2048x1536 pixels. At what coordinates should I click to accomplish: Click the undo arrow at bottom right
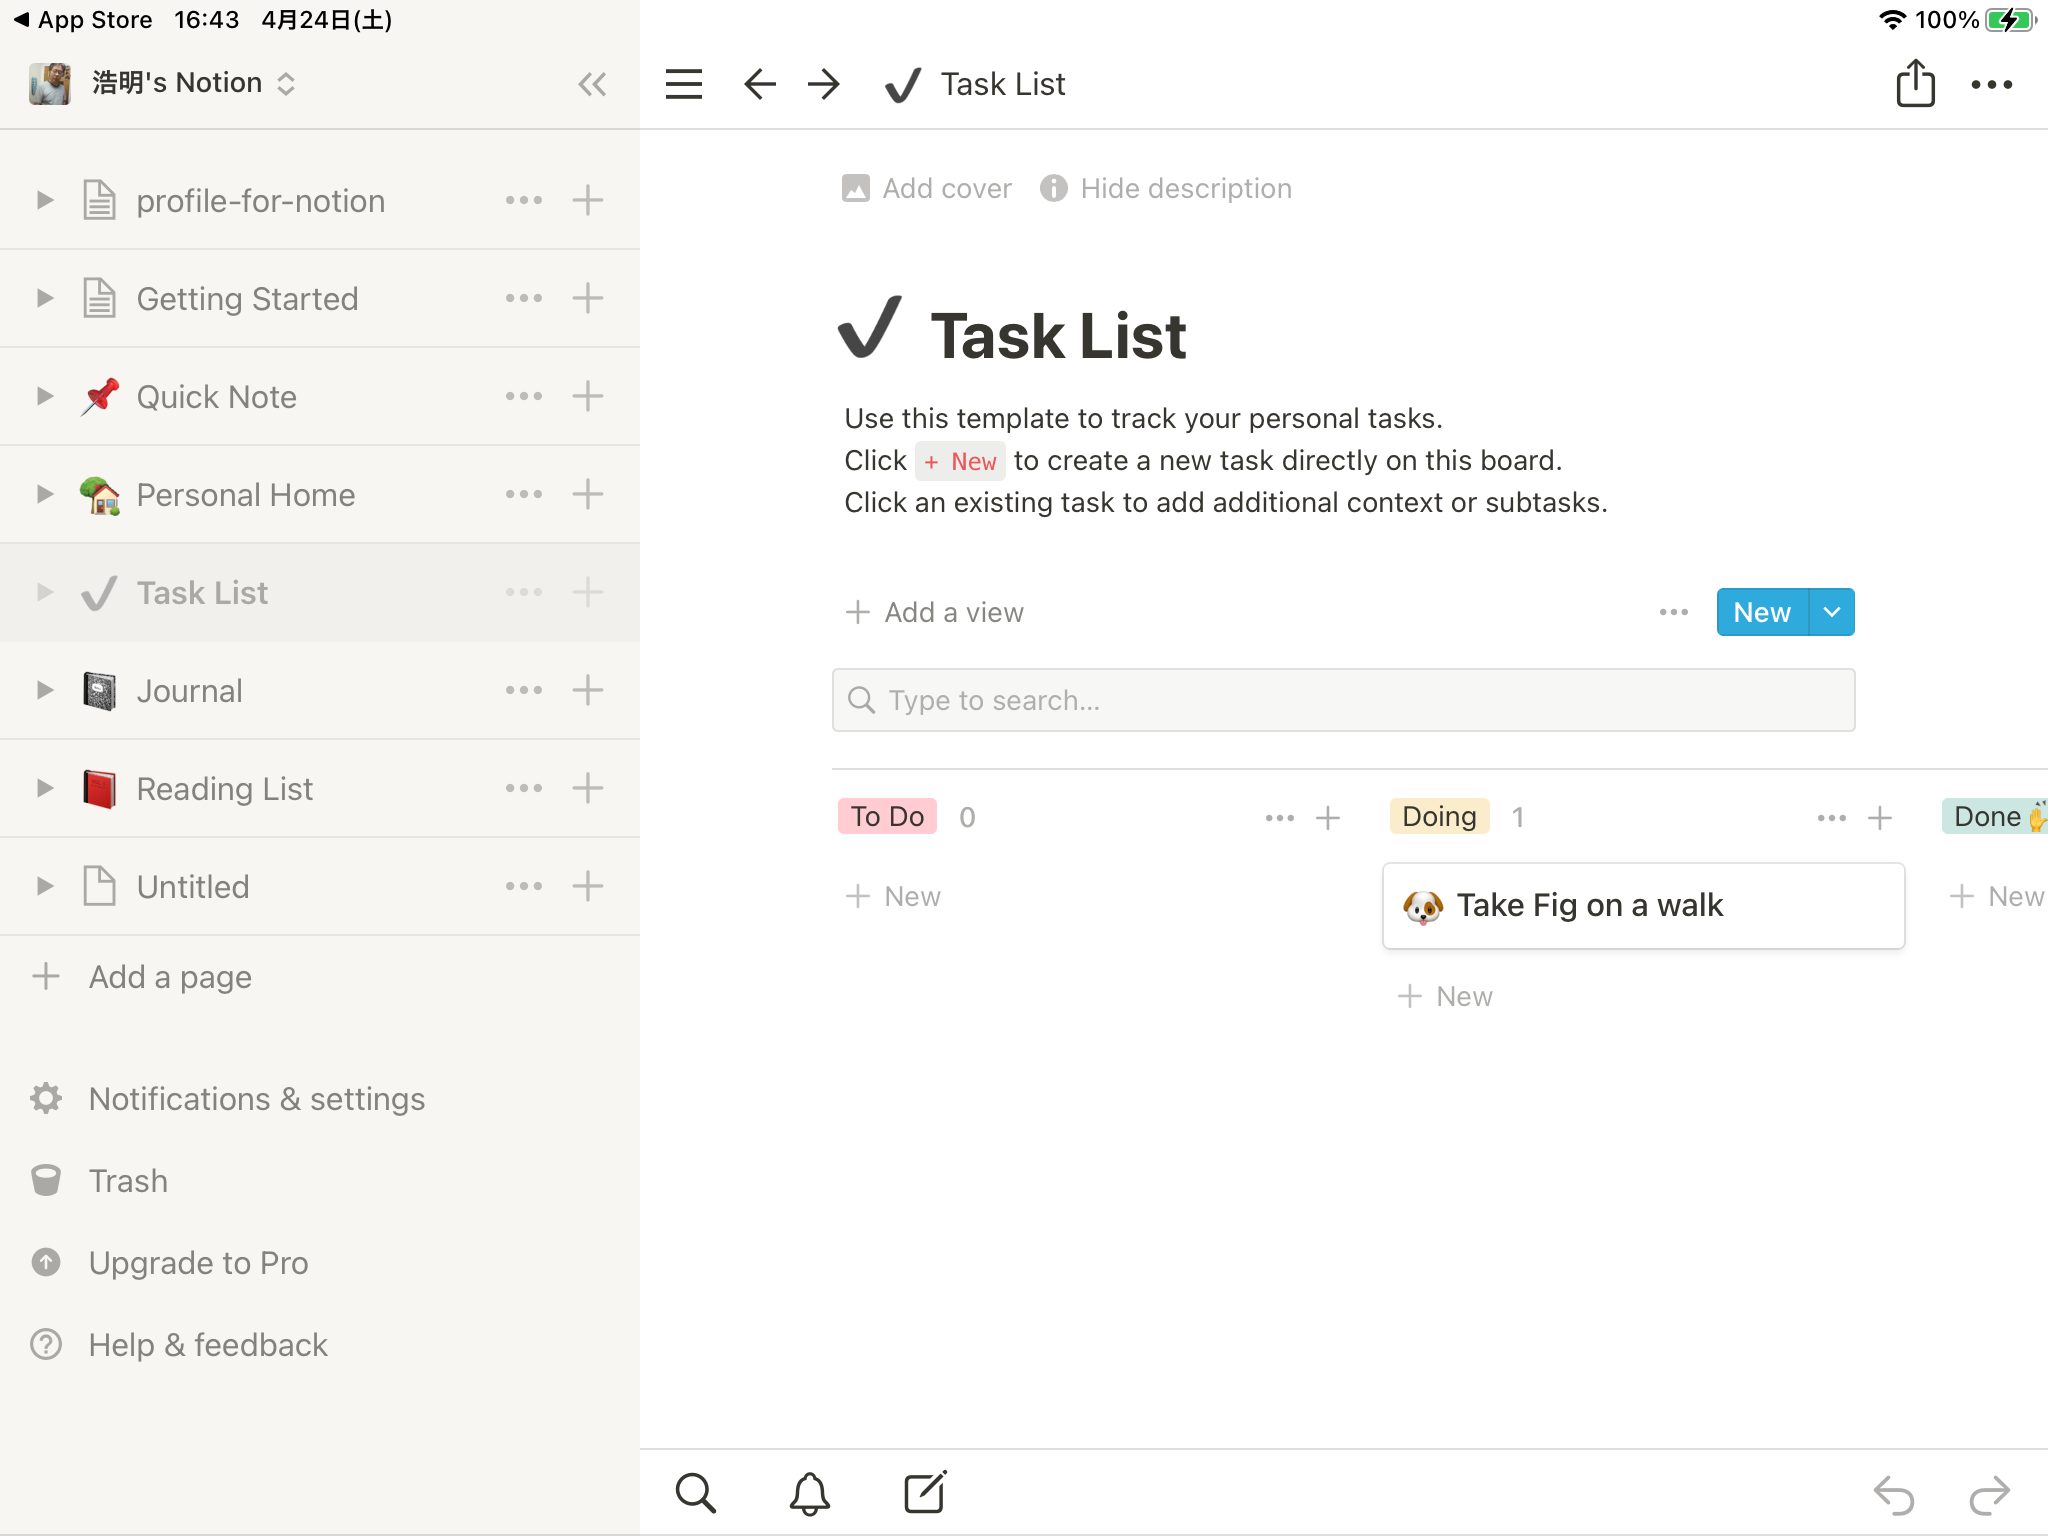pyautogui.click(x=1894, y=1495)
